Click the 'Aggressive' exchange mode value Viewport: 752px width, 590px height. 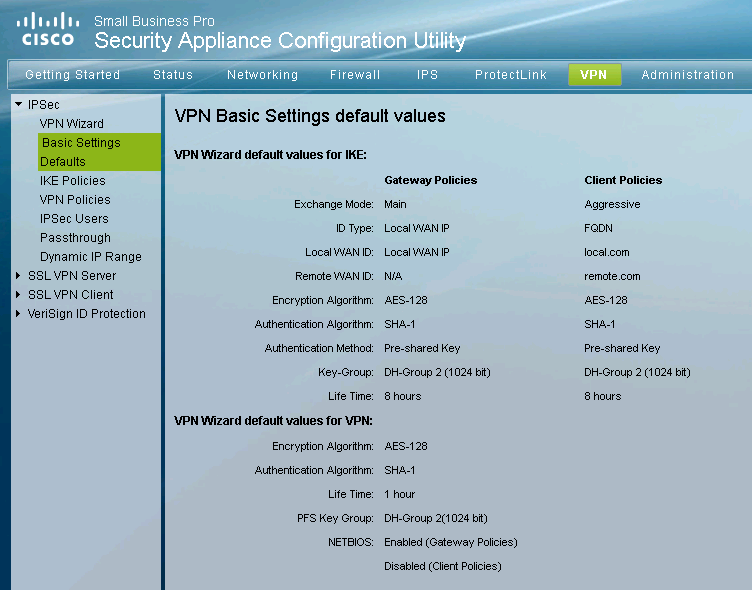(612, 204)
